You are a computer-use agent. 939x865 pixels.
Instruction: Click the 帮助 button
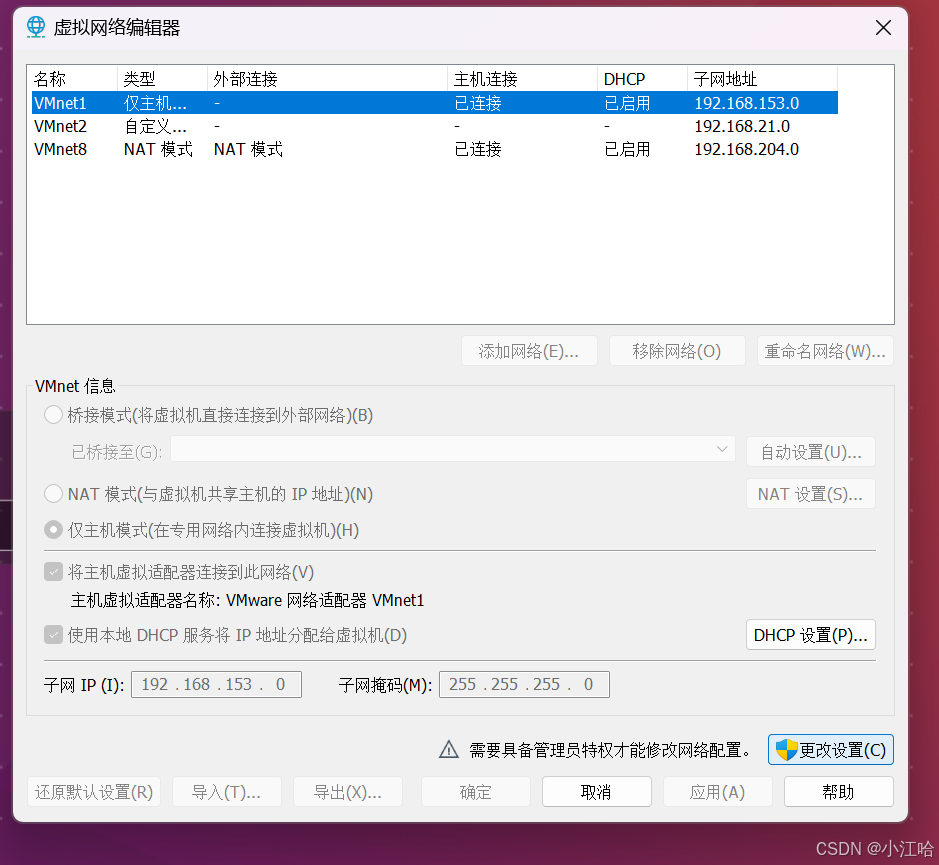[x=838, y=792]
